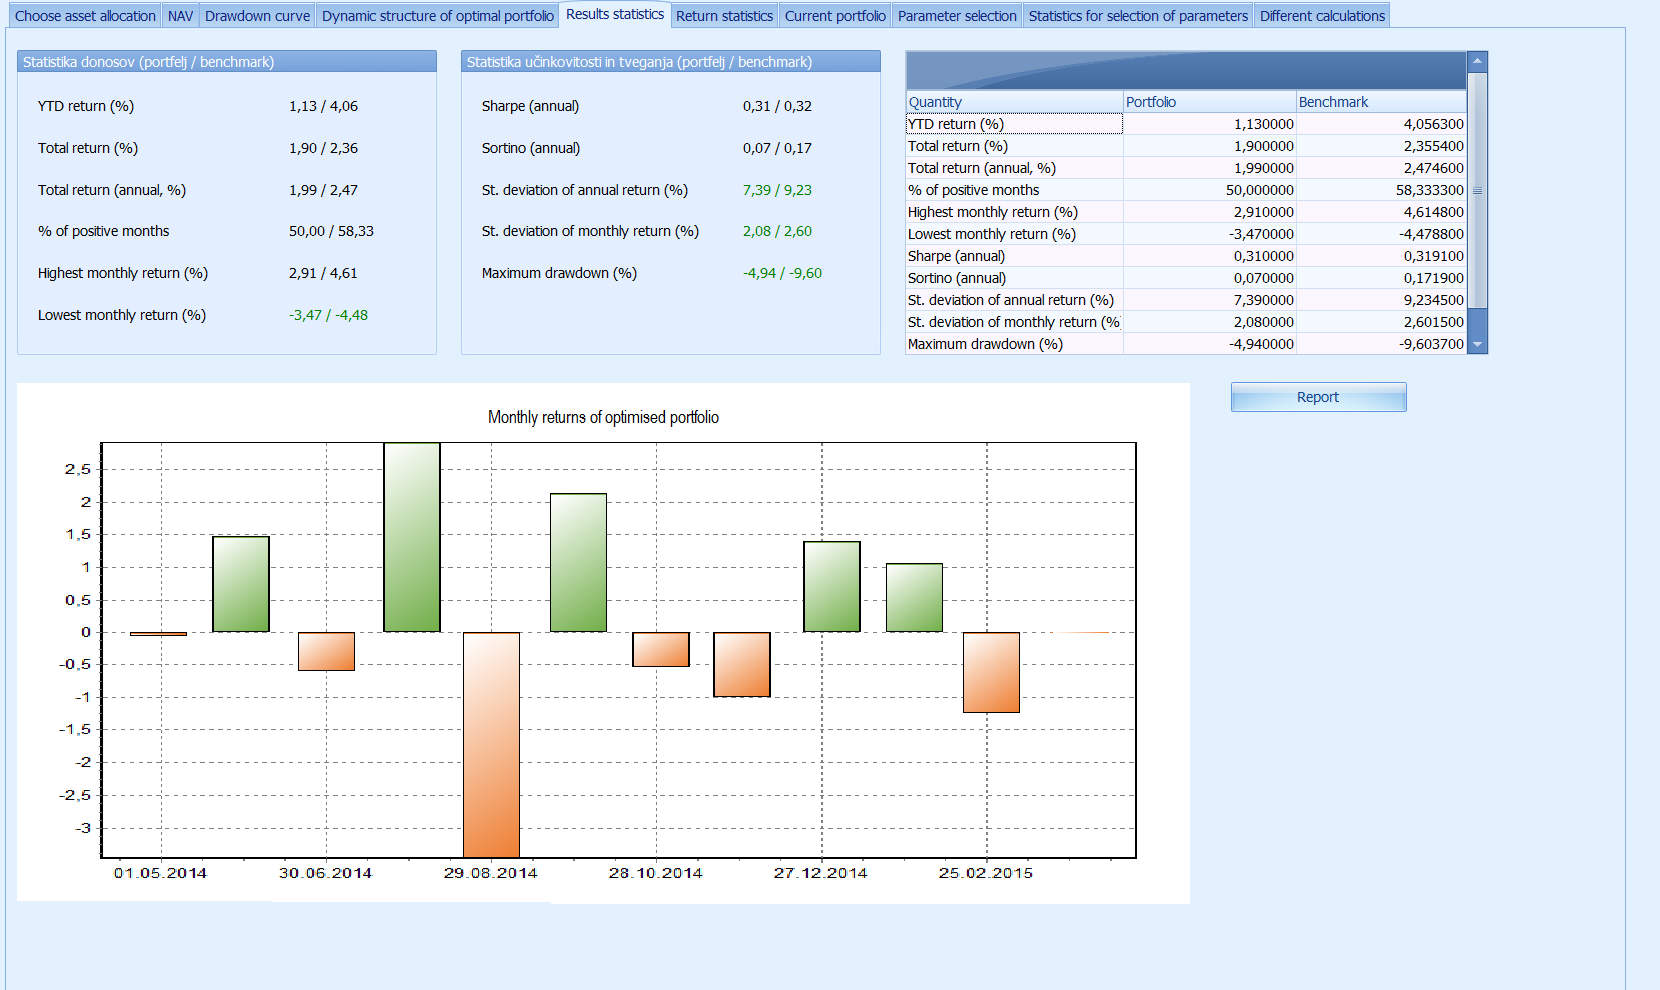1660x990 pixels.
Task: Select Sortino (annual) table cell
Action: (1014, 278)
